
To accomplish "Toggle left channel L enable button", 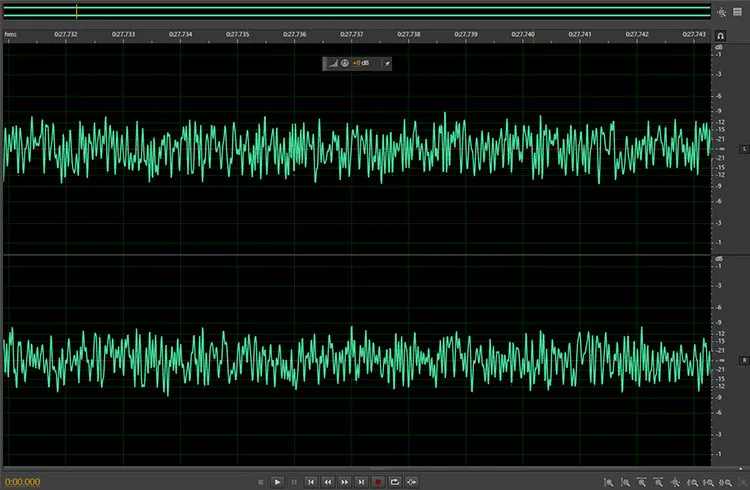I will tap(743, 149).
